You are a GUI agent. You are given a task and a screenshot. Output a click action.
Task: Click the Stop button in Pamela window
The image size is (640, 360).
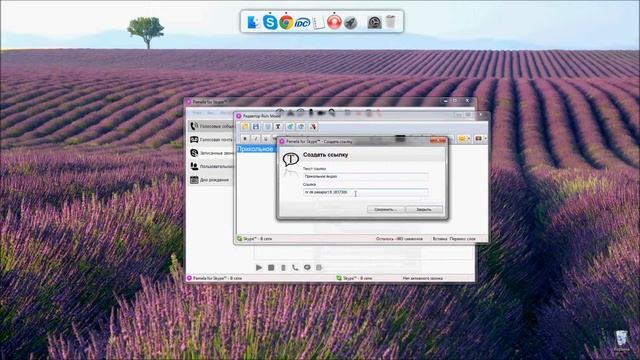click(x=271, y=267)
